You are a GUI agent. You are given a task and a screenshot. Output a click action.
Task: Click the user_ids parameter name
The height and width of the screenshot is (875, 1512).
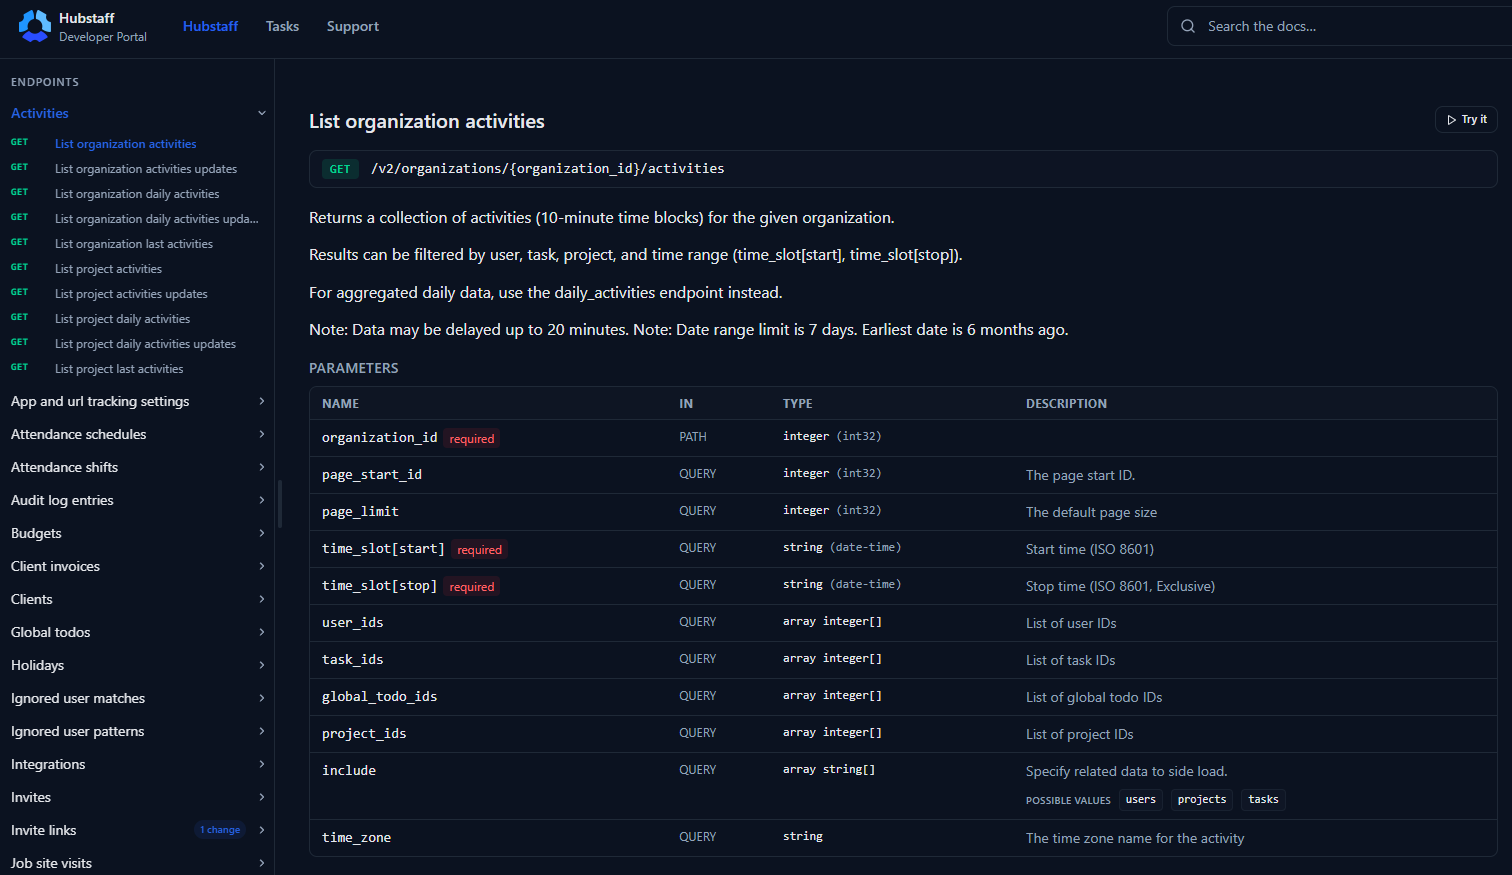(x=353, y=623)
